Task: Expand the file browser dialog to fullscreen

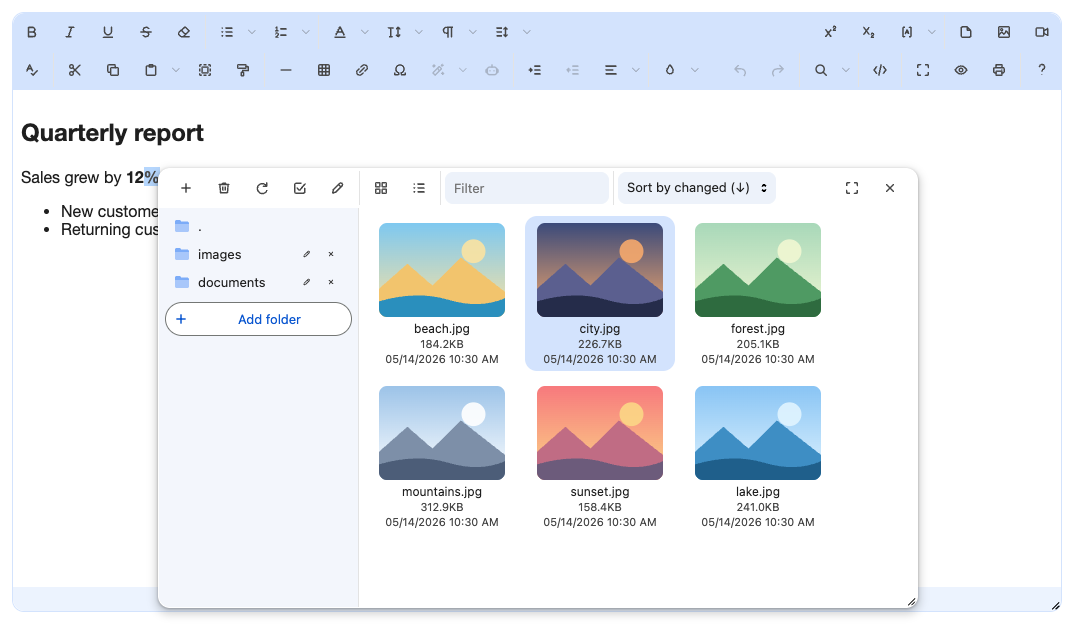Action: point(852,188)
